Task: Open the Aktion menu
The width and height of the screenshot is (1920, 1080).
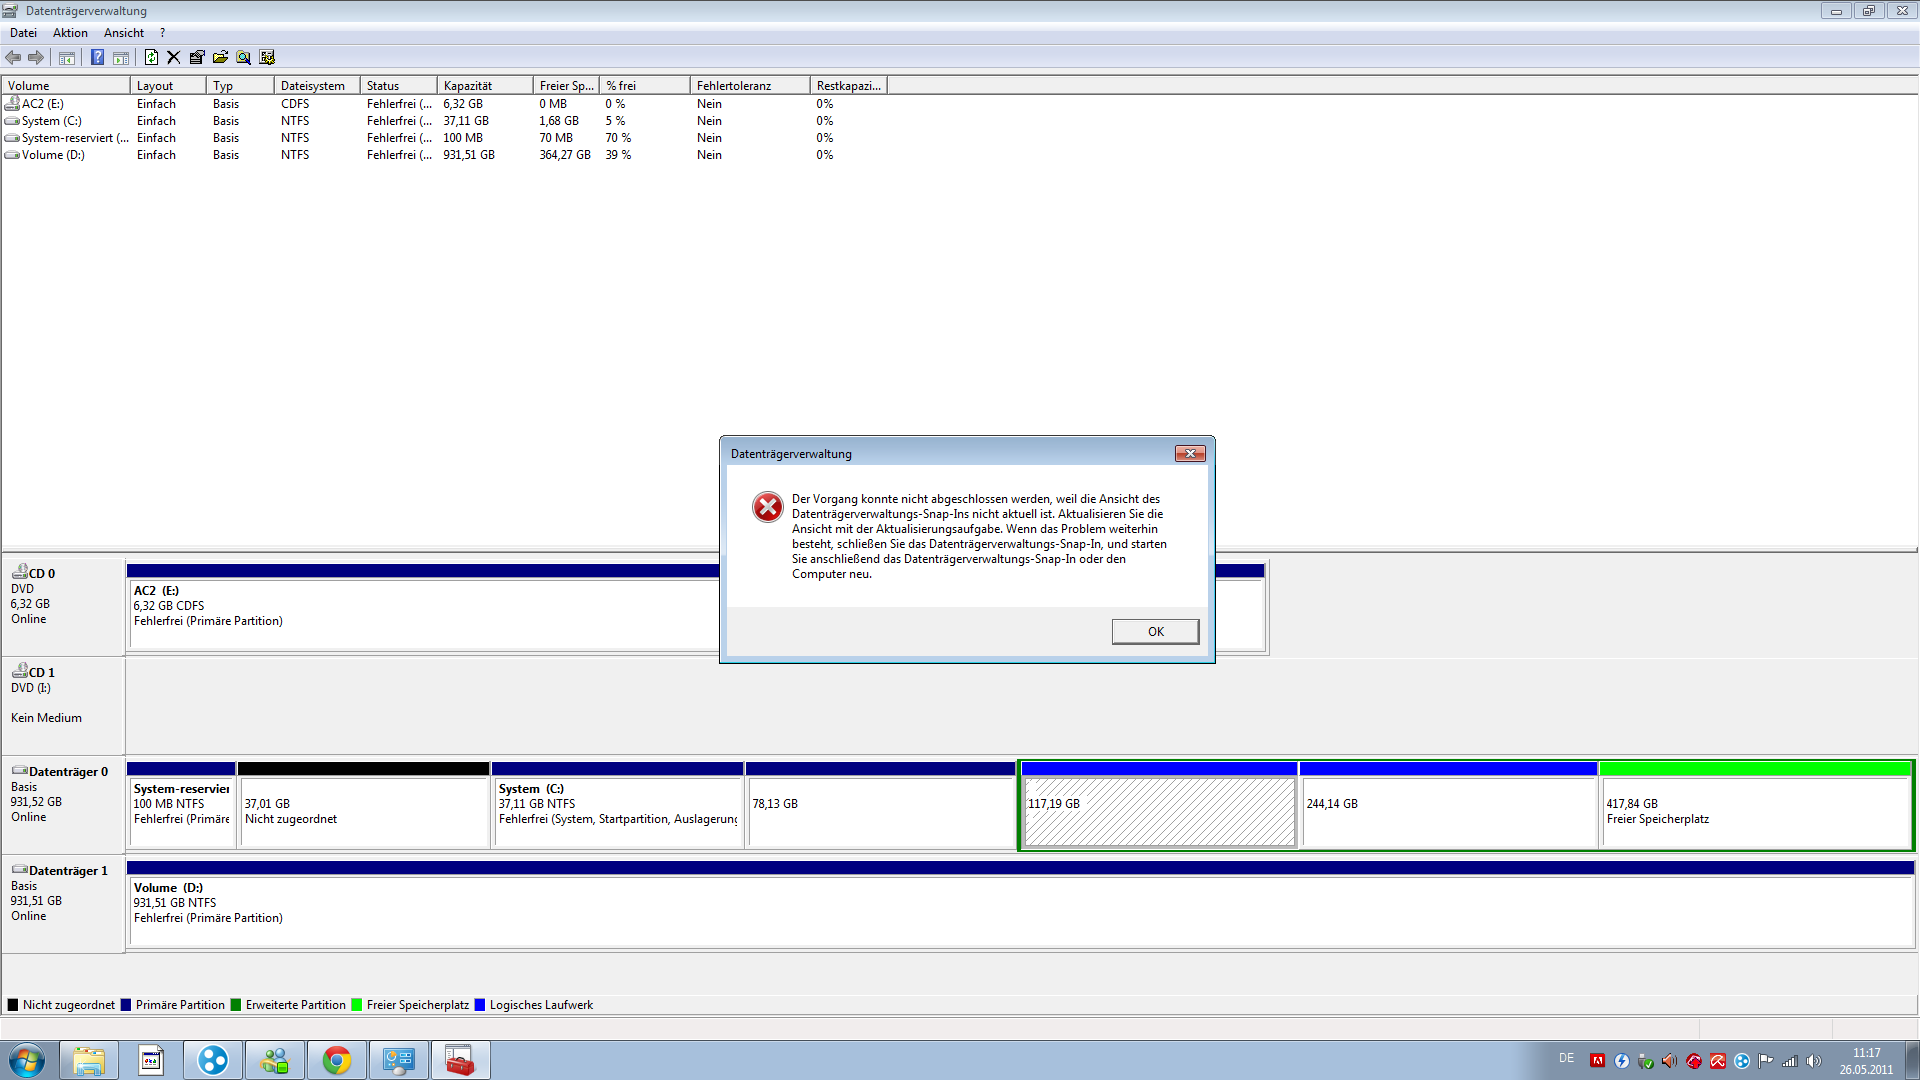Action: tap(70, 33)
